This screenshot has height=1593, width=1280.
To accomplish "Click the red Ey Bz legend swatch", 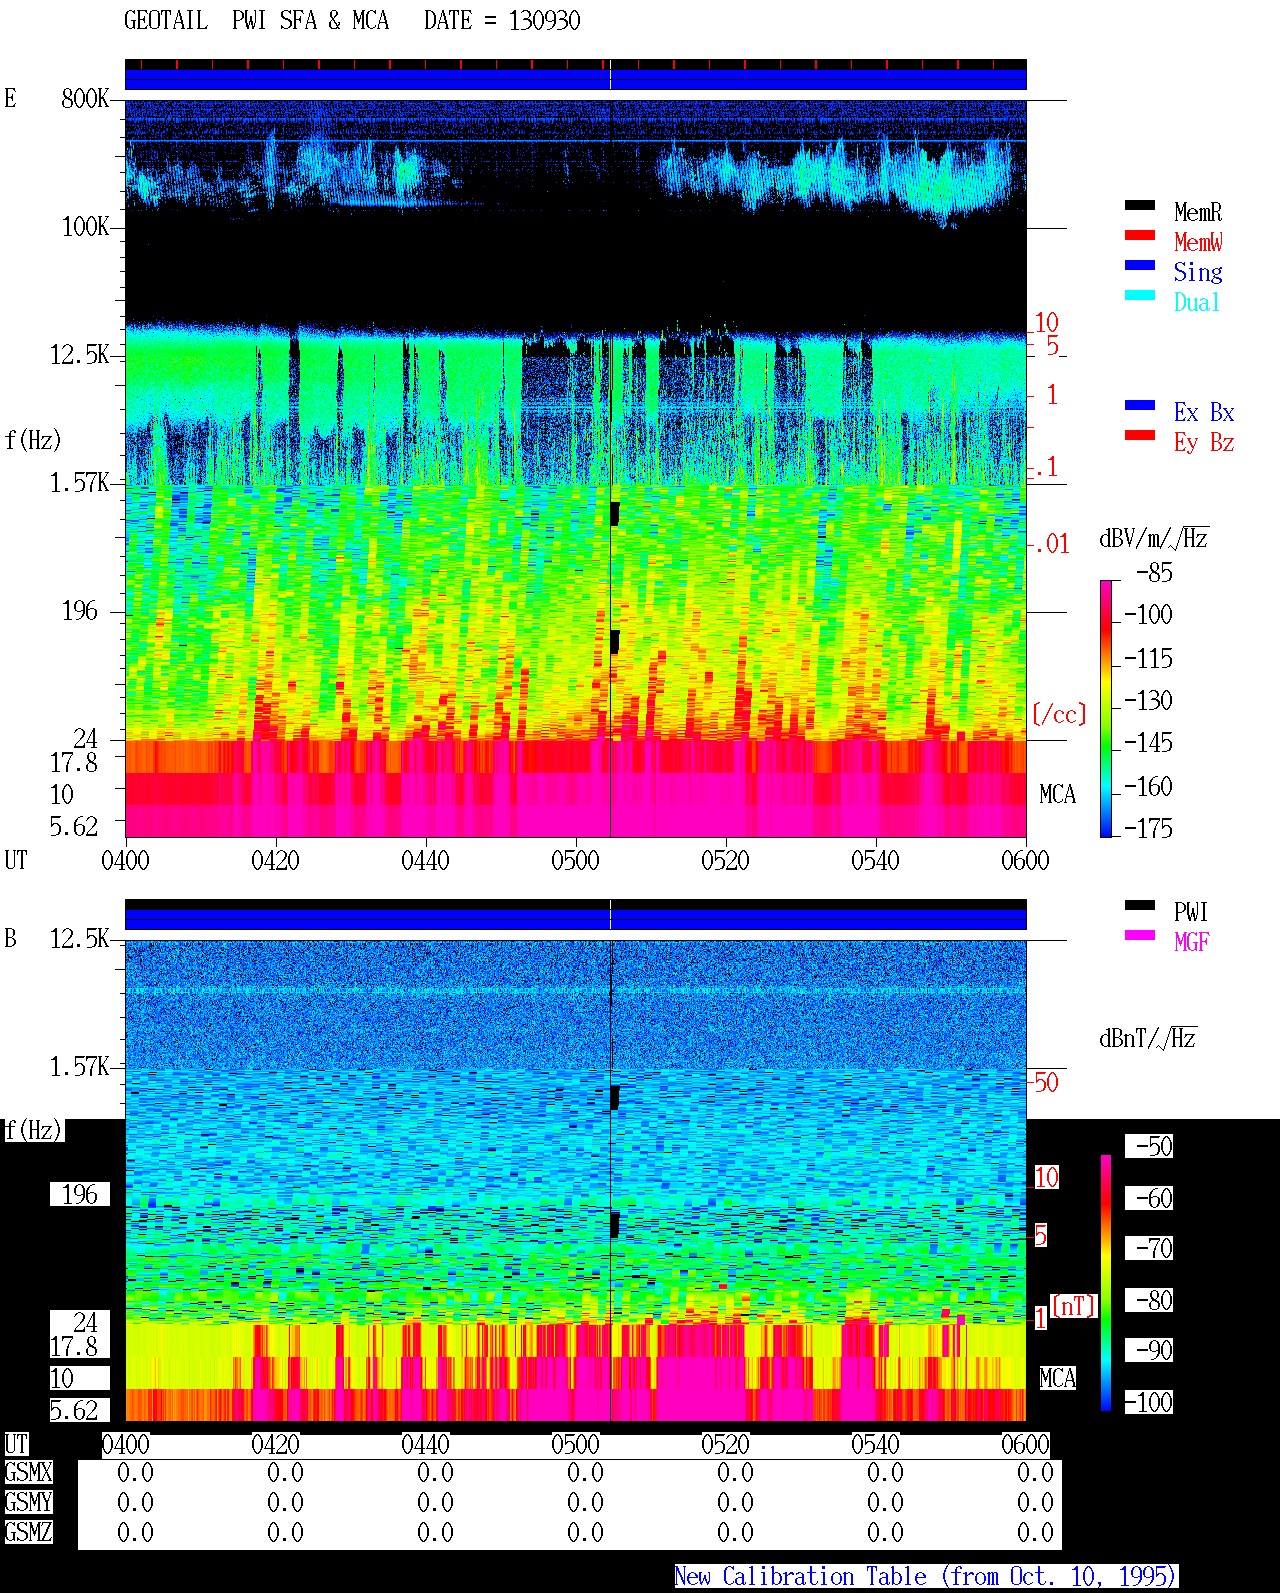I will (x=1140, y=435).
